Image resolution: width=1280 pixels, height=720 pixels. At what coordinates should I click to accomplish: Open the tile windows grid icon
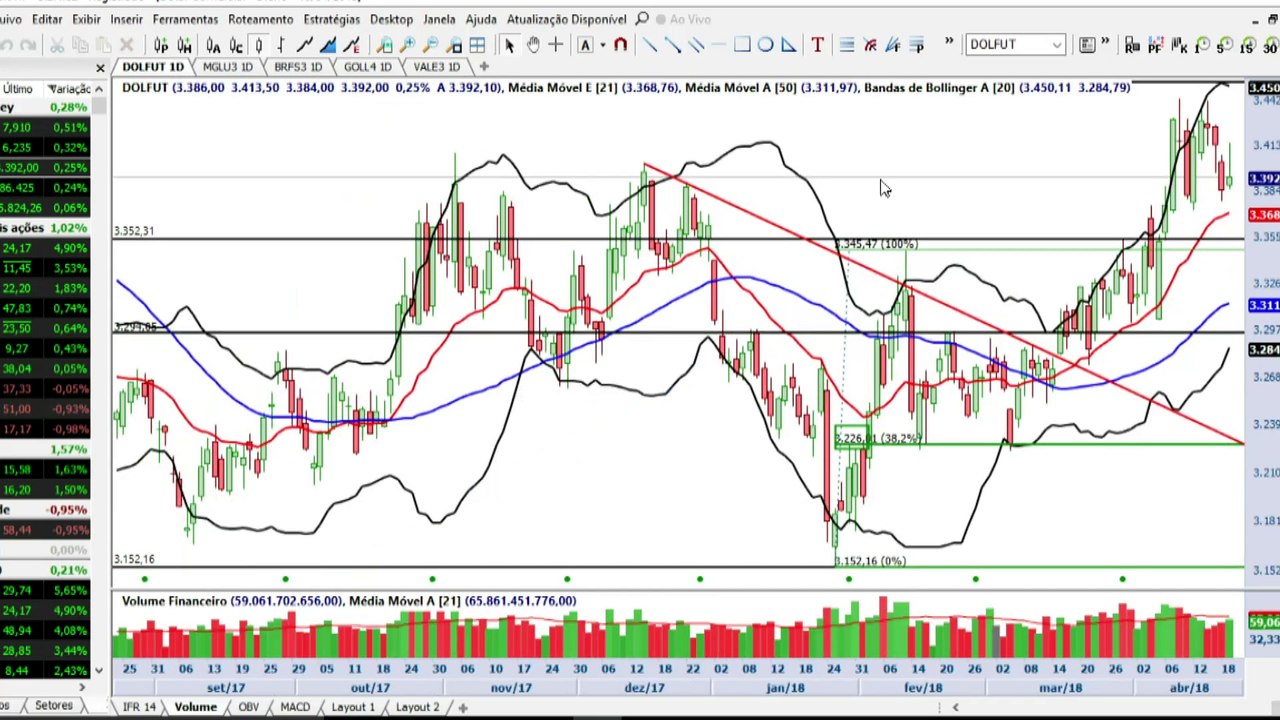(x=477, y=45)
